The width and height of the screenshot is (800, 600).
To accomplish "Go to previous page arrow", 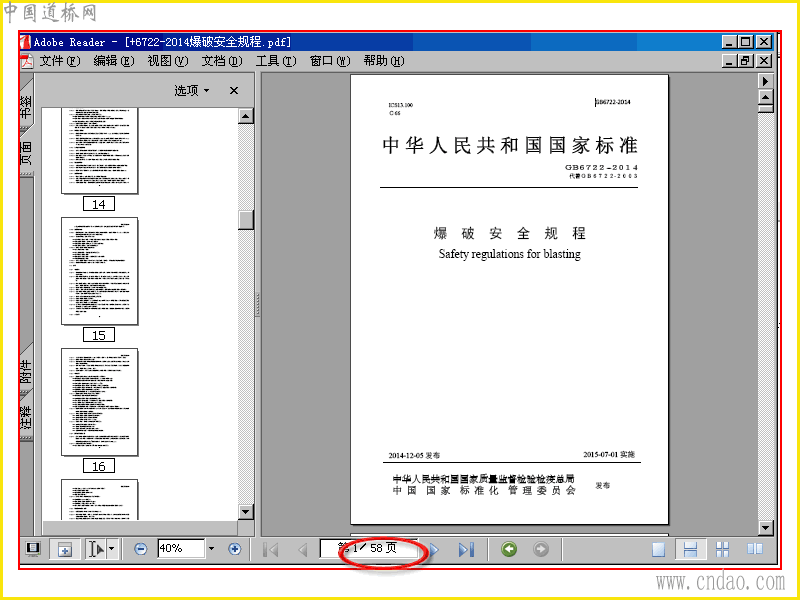I will 303,549.
